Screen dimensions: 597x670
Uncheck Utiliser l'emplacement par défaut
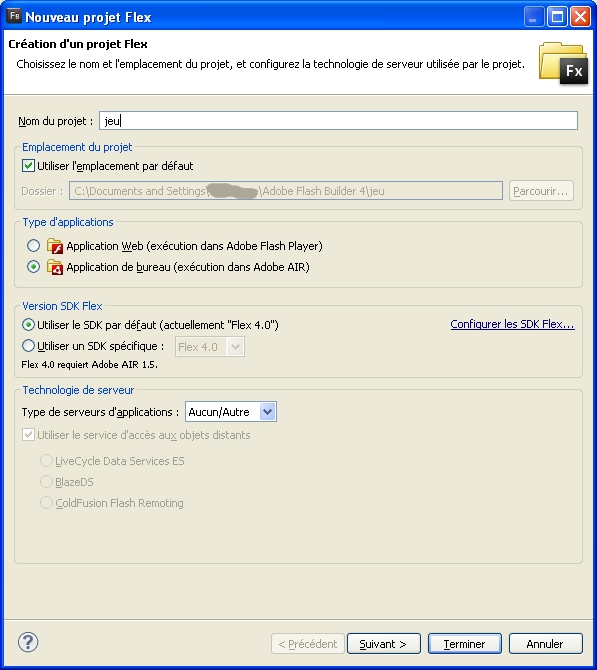pyautogui.click(x=28, y=166)
